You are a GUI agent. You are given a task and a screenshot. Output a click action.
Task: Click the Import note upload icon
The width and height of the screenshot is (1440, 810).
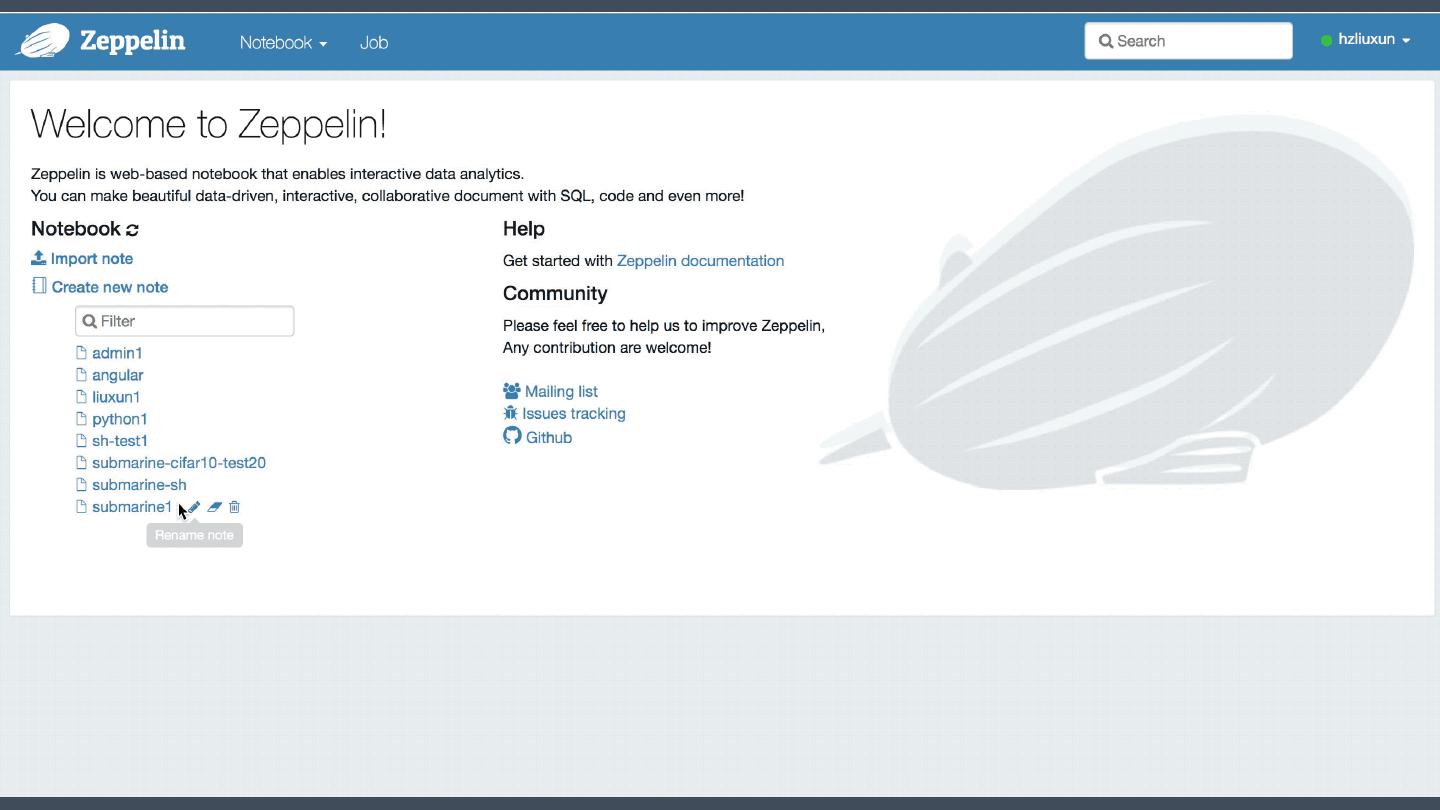tap(39, 258)
